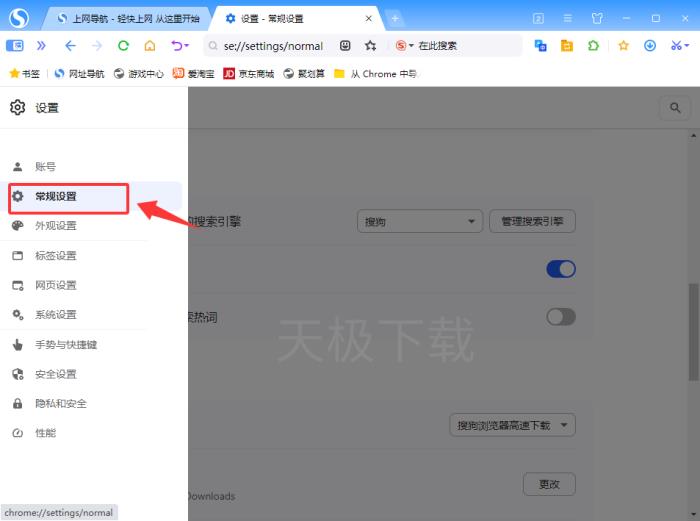
Task: Go to the home page icon
Action: 150,45
